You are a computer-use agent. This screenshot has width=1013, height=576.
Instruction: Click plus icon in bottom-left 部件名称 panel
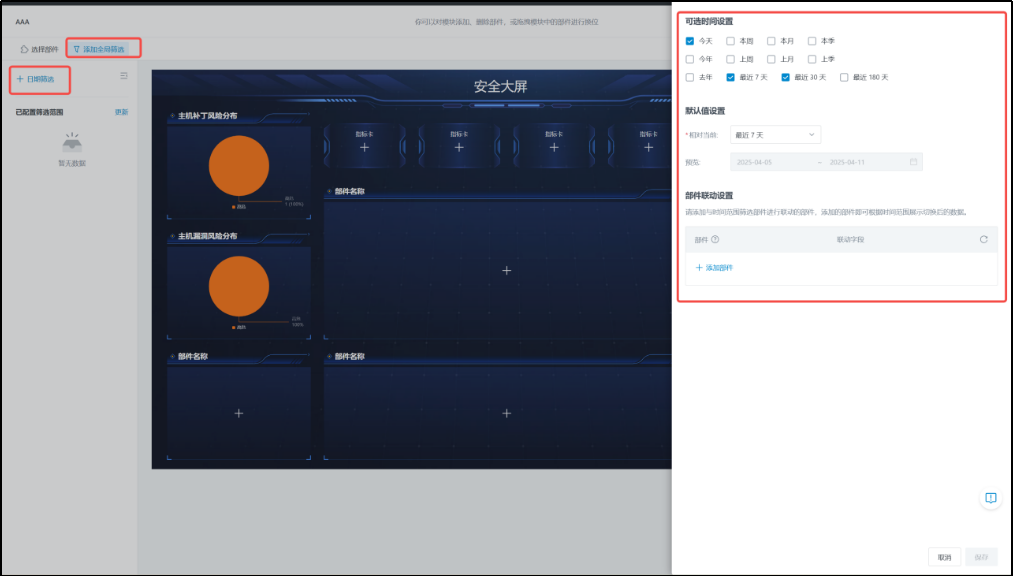pyautogui.click(x=238, y=413)
